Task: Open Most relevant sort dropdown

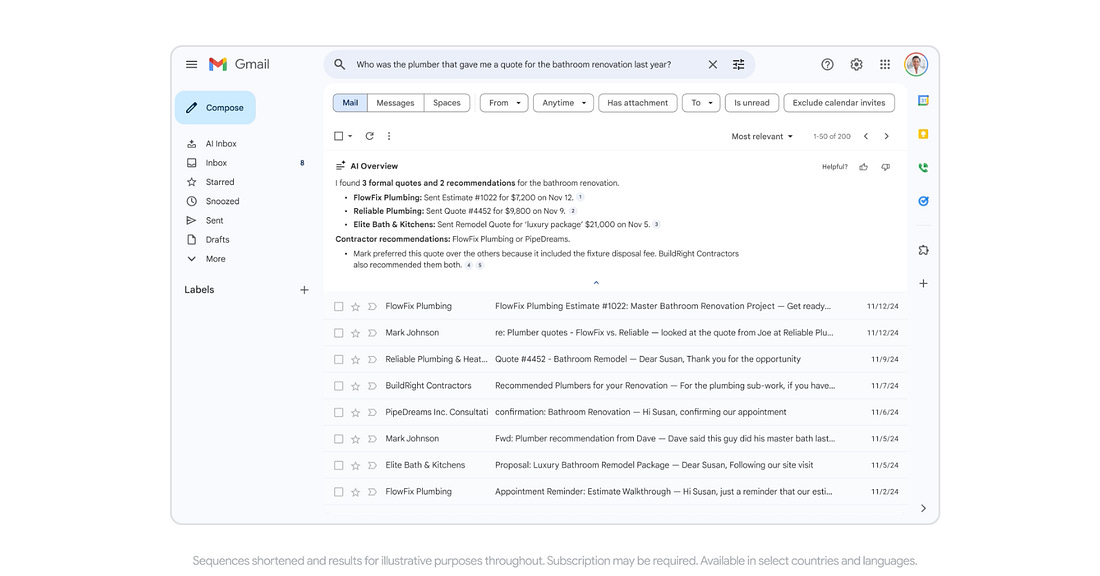Action: (x=762, y=136)
